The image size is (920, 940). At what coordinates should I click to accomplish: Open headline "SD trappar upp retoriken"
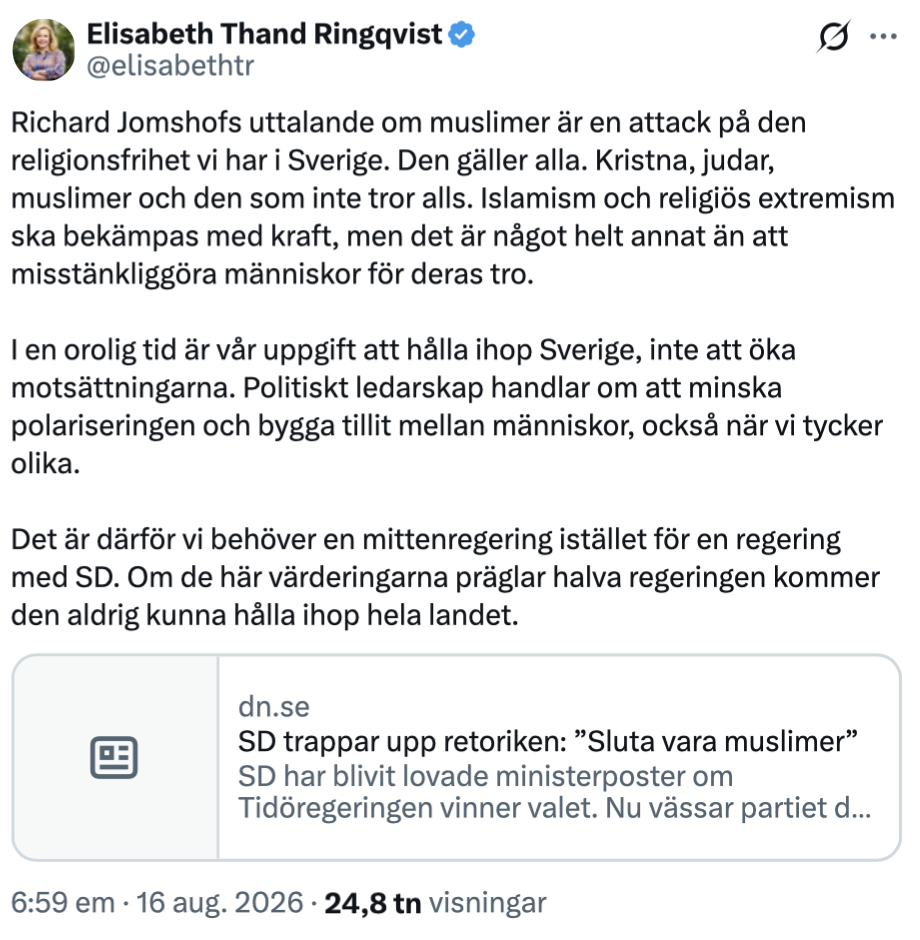pos(548,742)
